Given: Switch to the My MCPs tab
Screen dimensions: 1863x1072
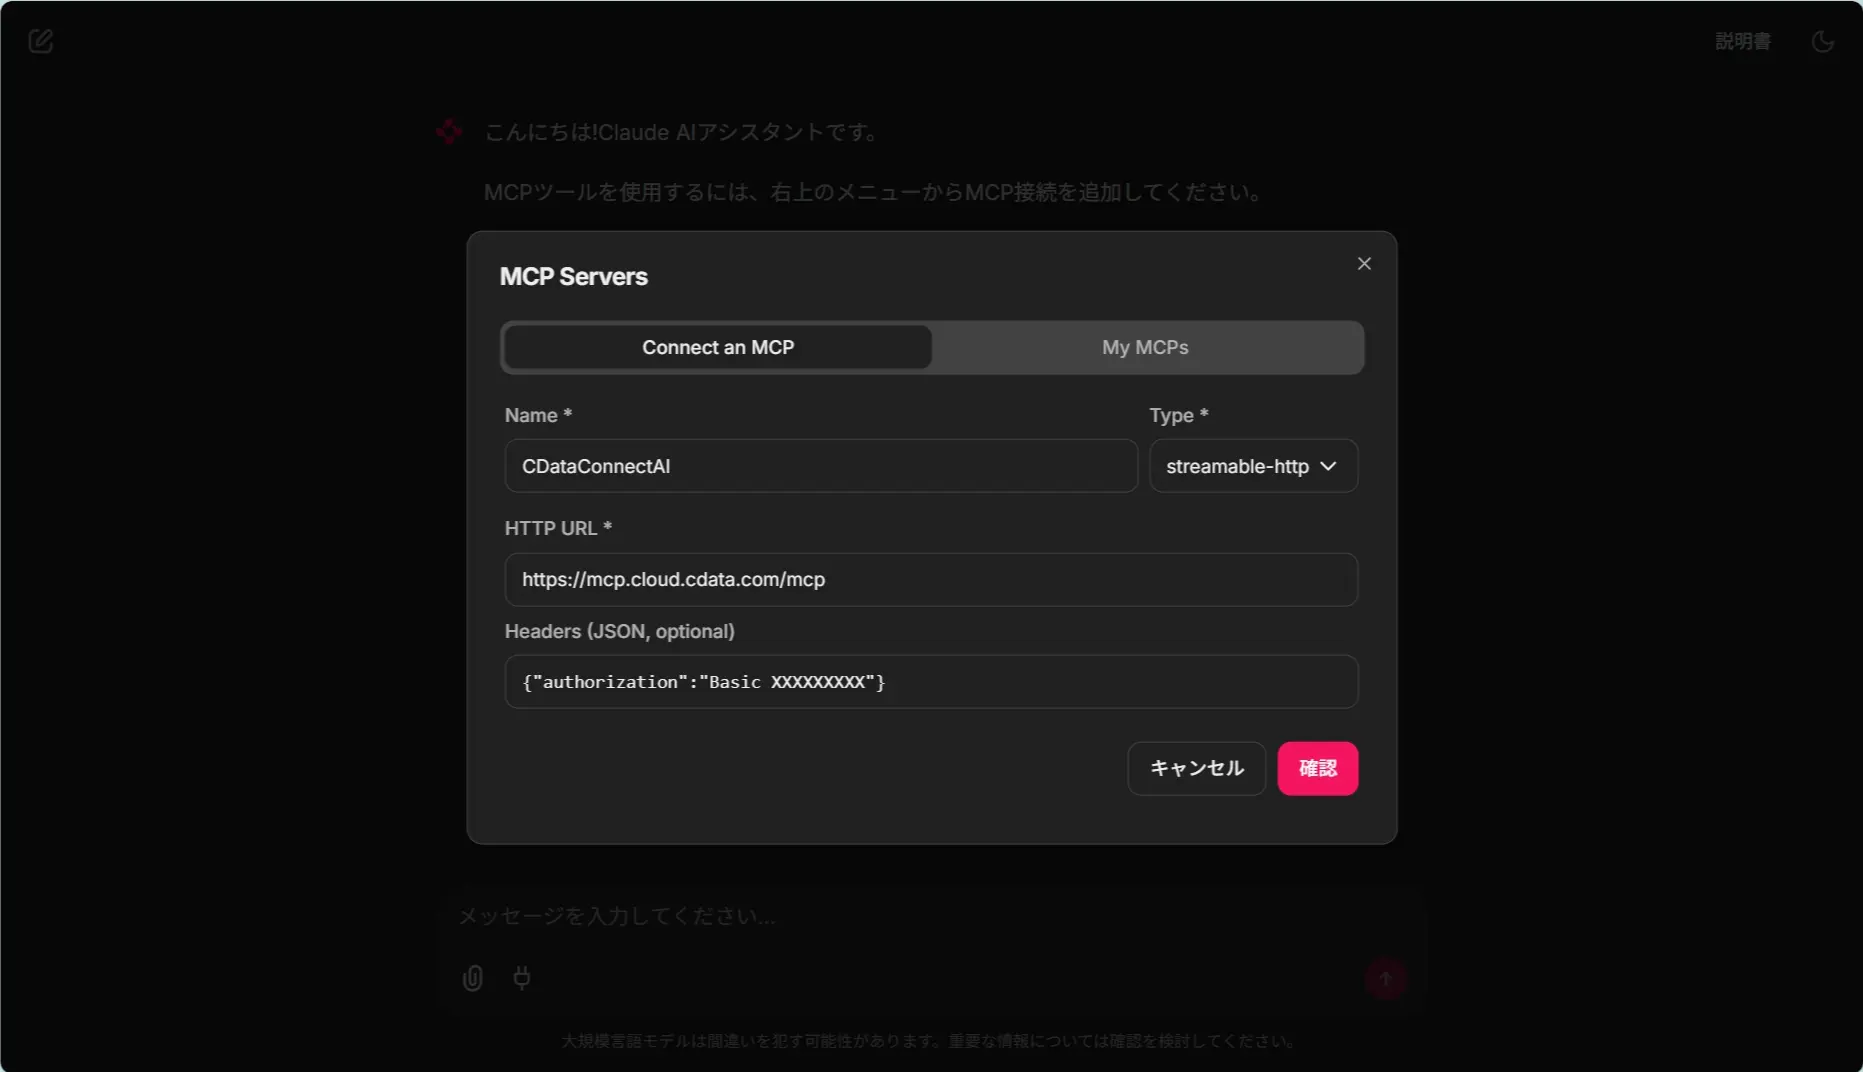Looking at the screenshot, I should (1145, 347).
